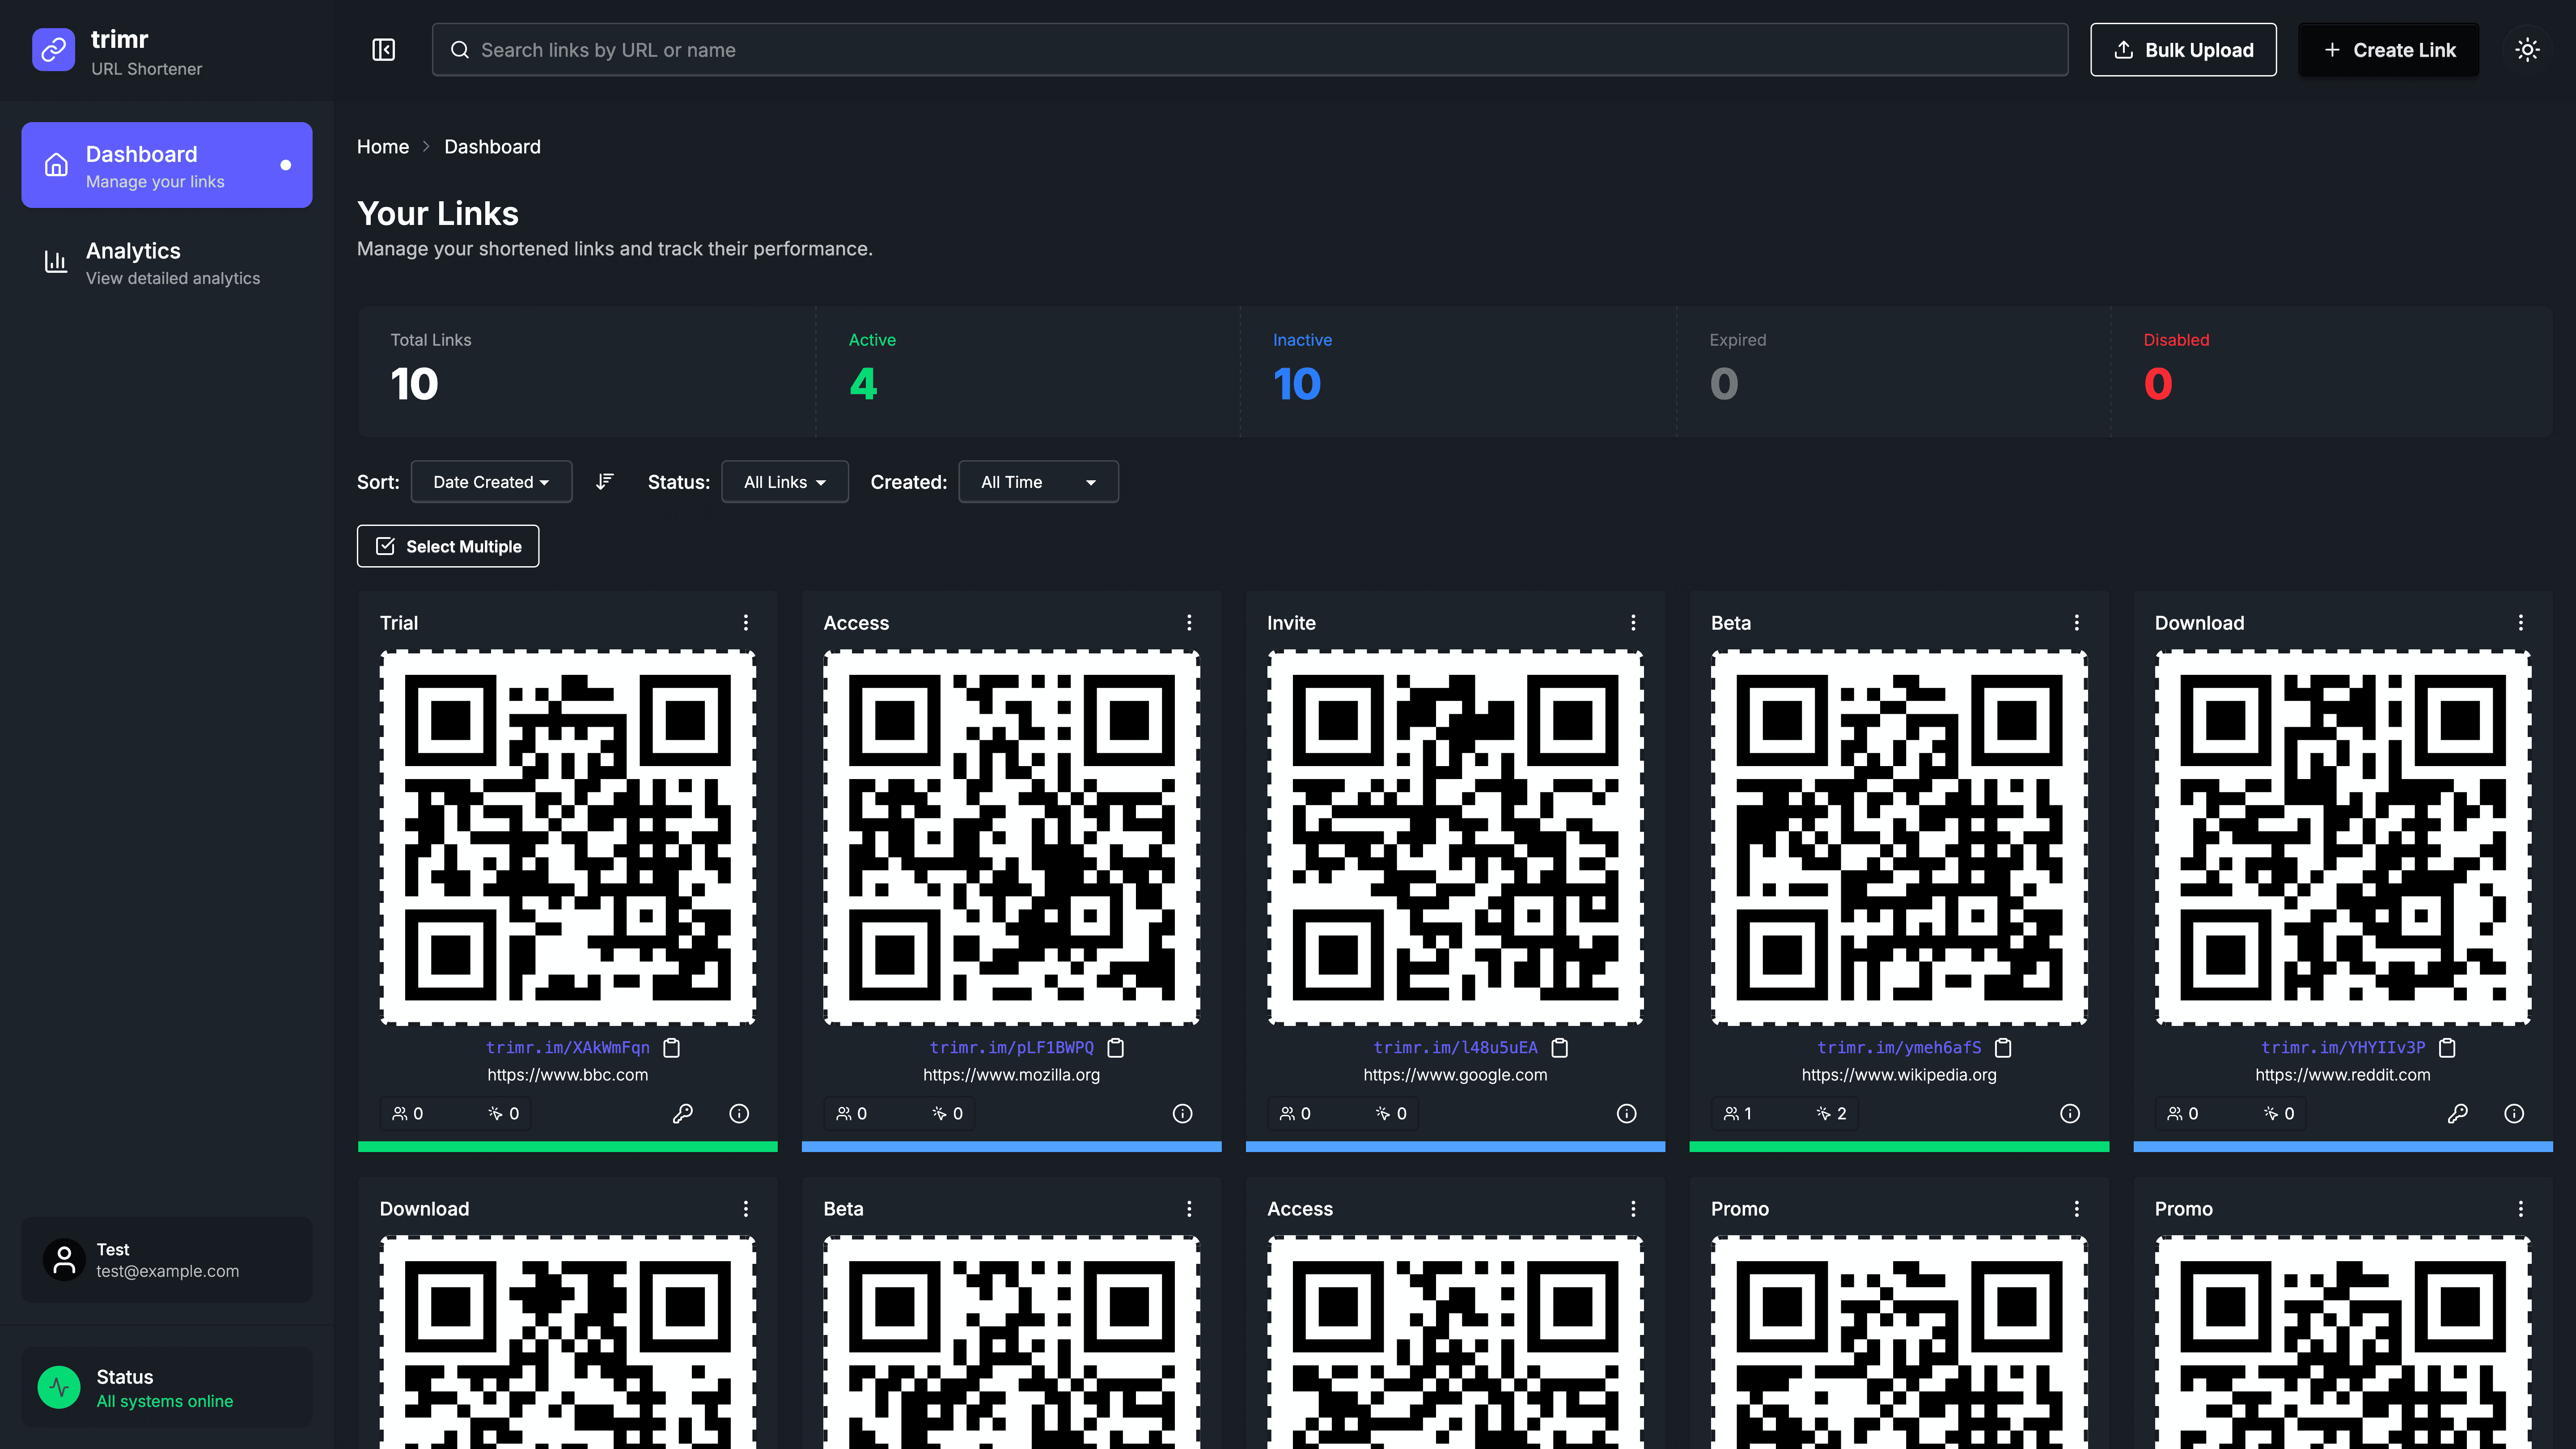Open three-dot menu on second-row Access card
Screen dimensions: 2576x1449
1633,1209
